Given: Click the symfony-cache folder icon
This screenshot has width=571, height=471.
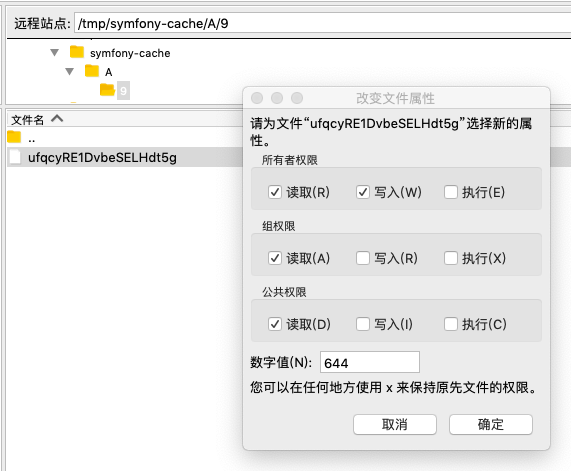Looking at the screenshot, I should click(77, 52).
